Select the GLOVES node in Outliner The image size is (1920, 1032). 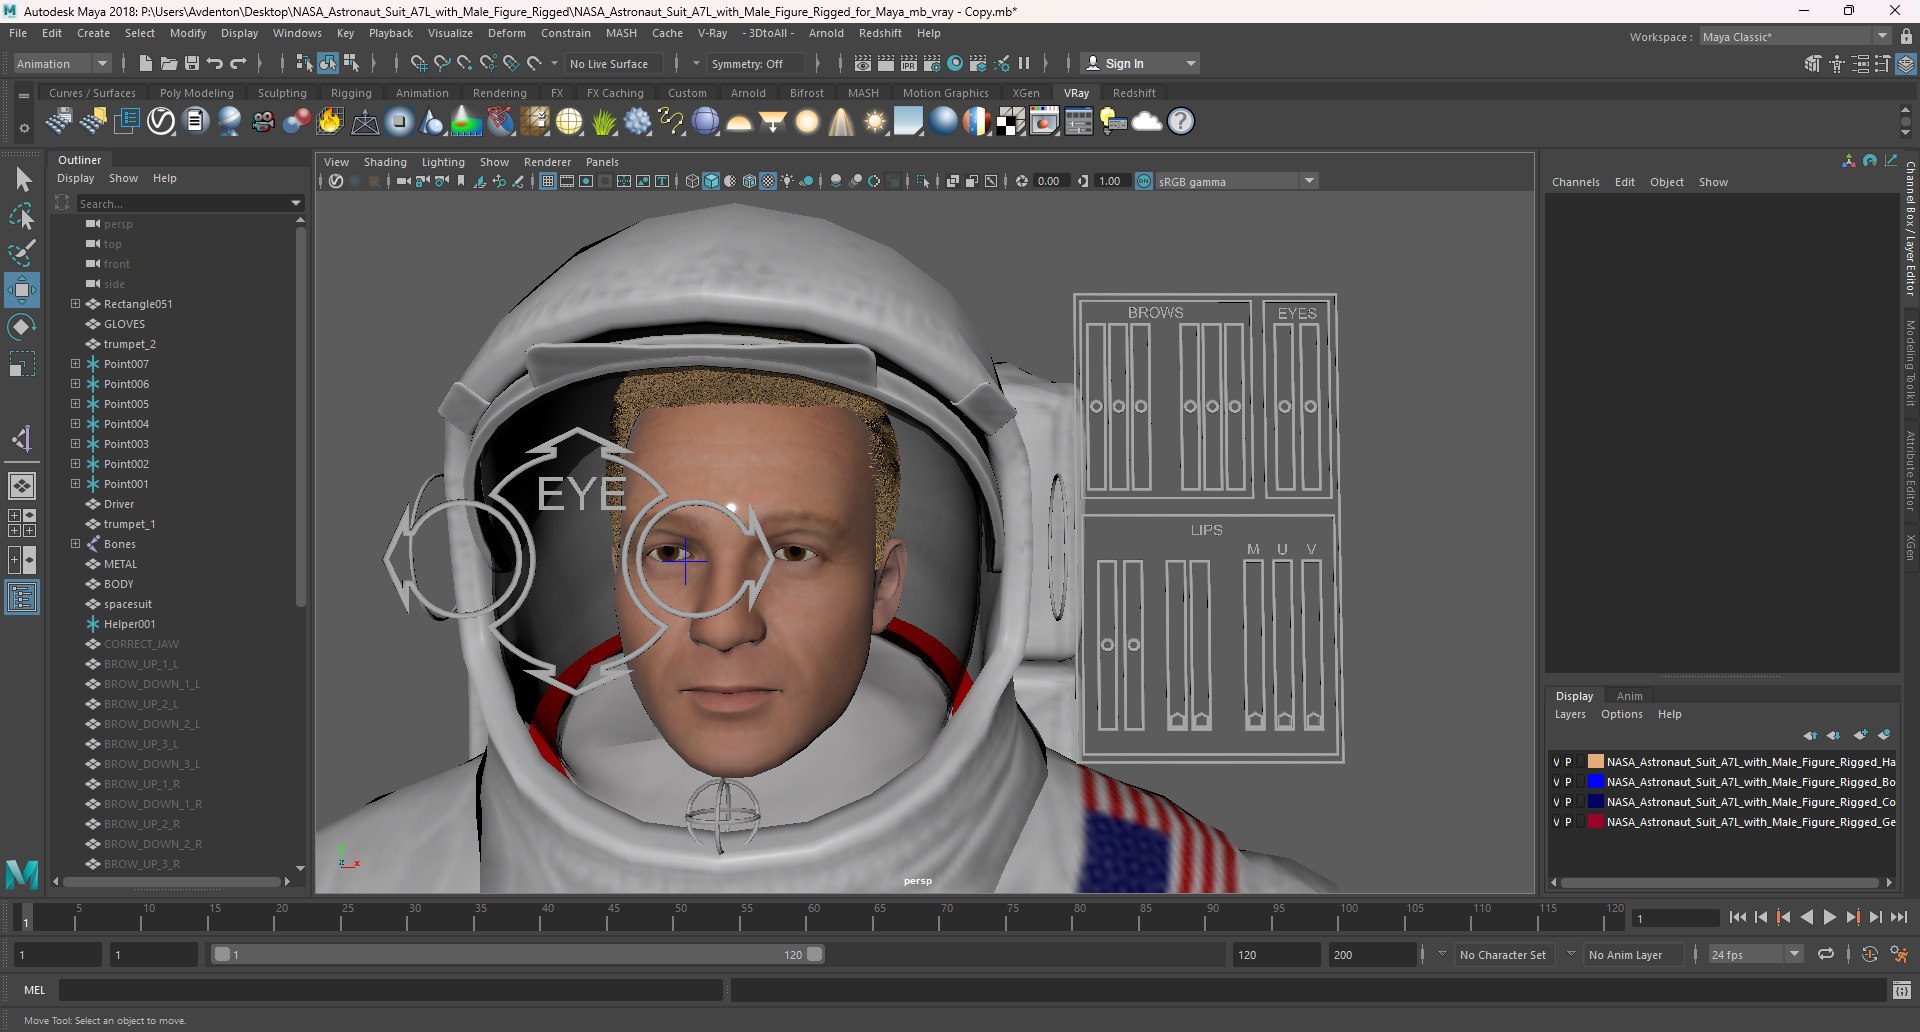[124, 324]
